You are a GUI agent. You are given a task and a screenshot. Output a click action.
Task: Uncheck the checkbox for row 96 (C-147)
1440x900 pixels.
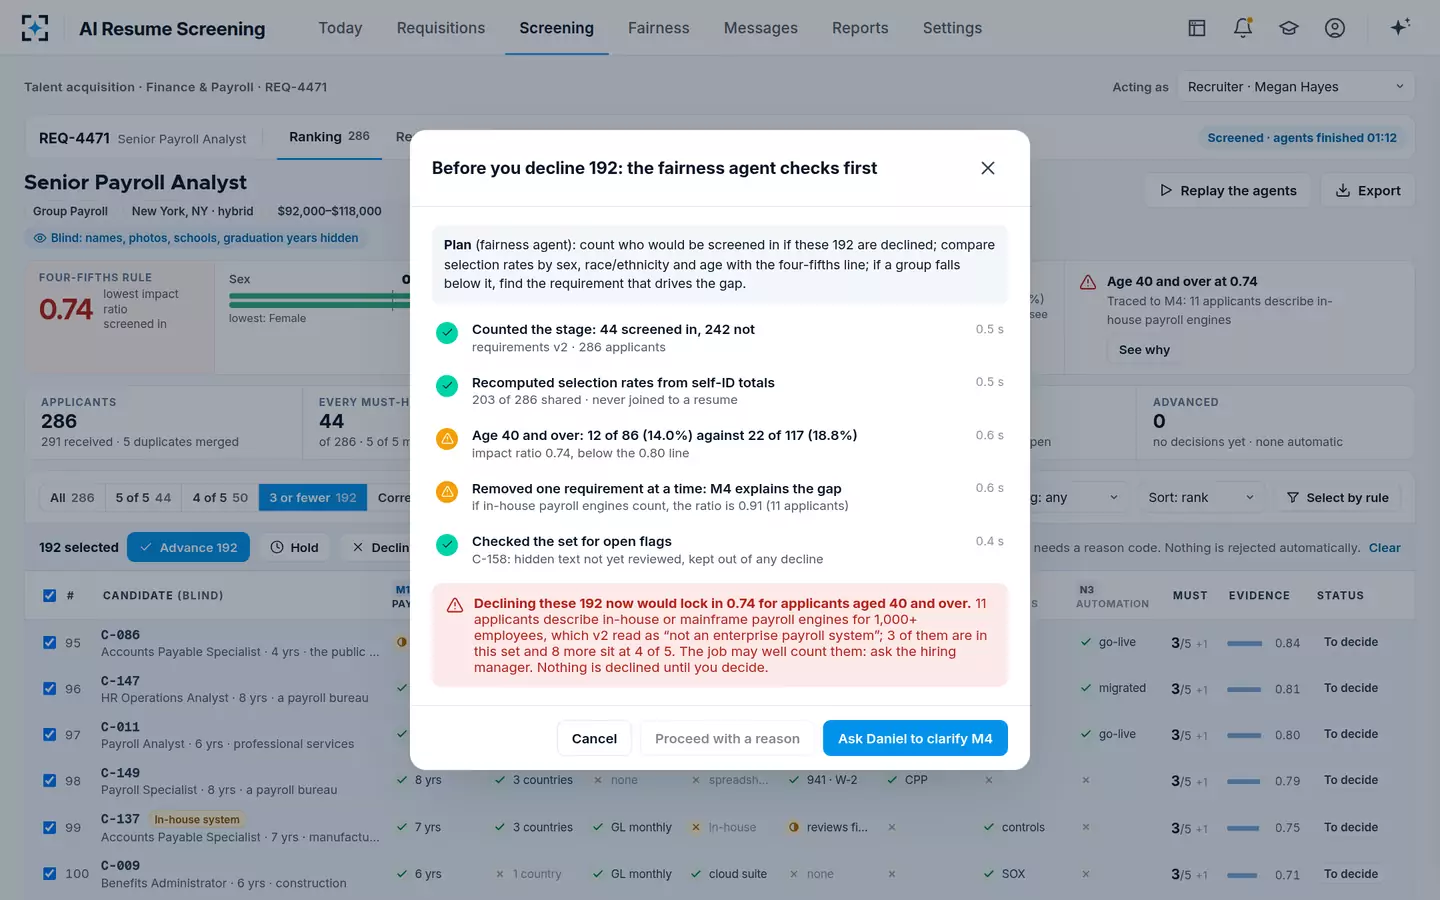tap(49, 688)
